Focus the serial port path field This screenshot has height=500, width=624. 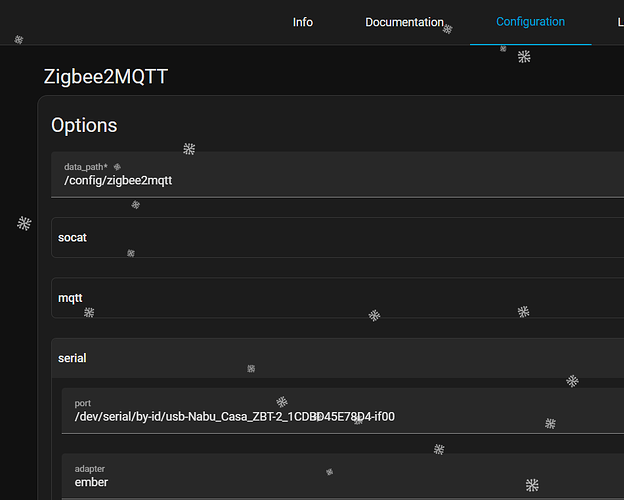pyautogui.click(x=300, y=417)
